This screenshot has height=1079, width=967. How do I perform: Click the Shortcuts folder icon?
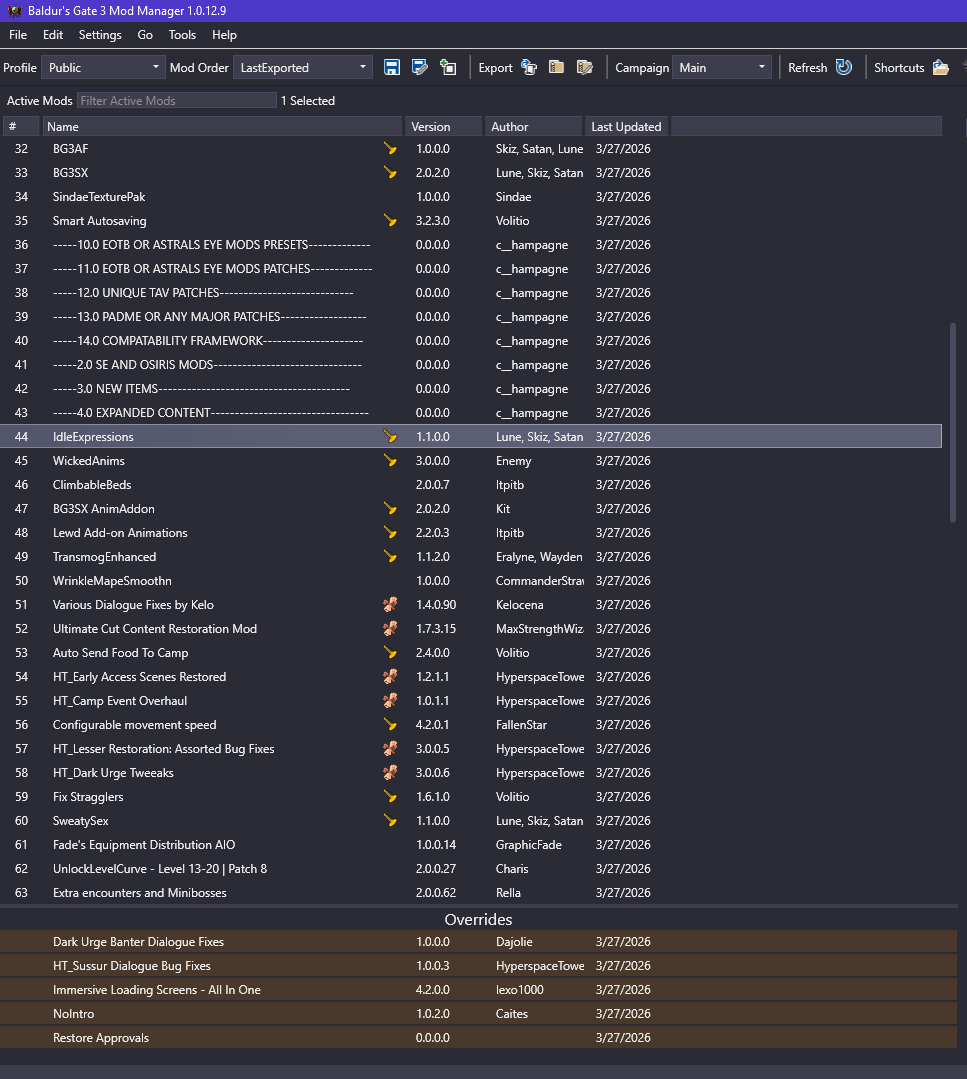tap(941, 67)
